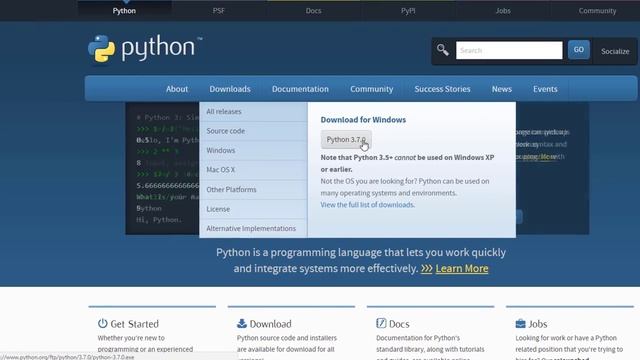Switch to Docs tab in top bar
The height and width of the screenshot is (360, 640).
313,11
